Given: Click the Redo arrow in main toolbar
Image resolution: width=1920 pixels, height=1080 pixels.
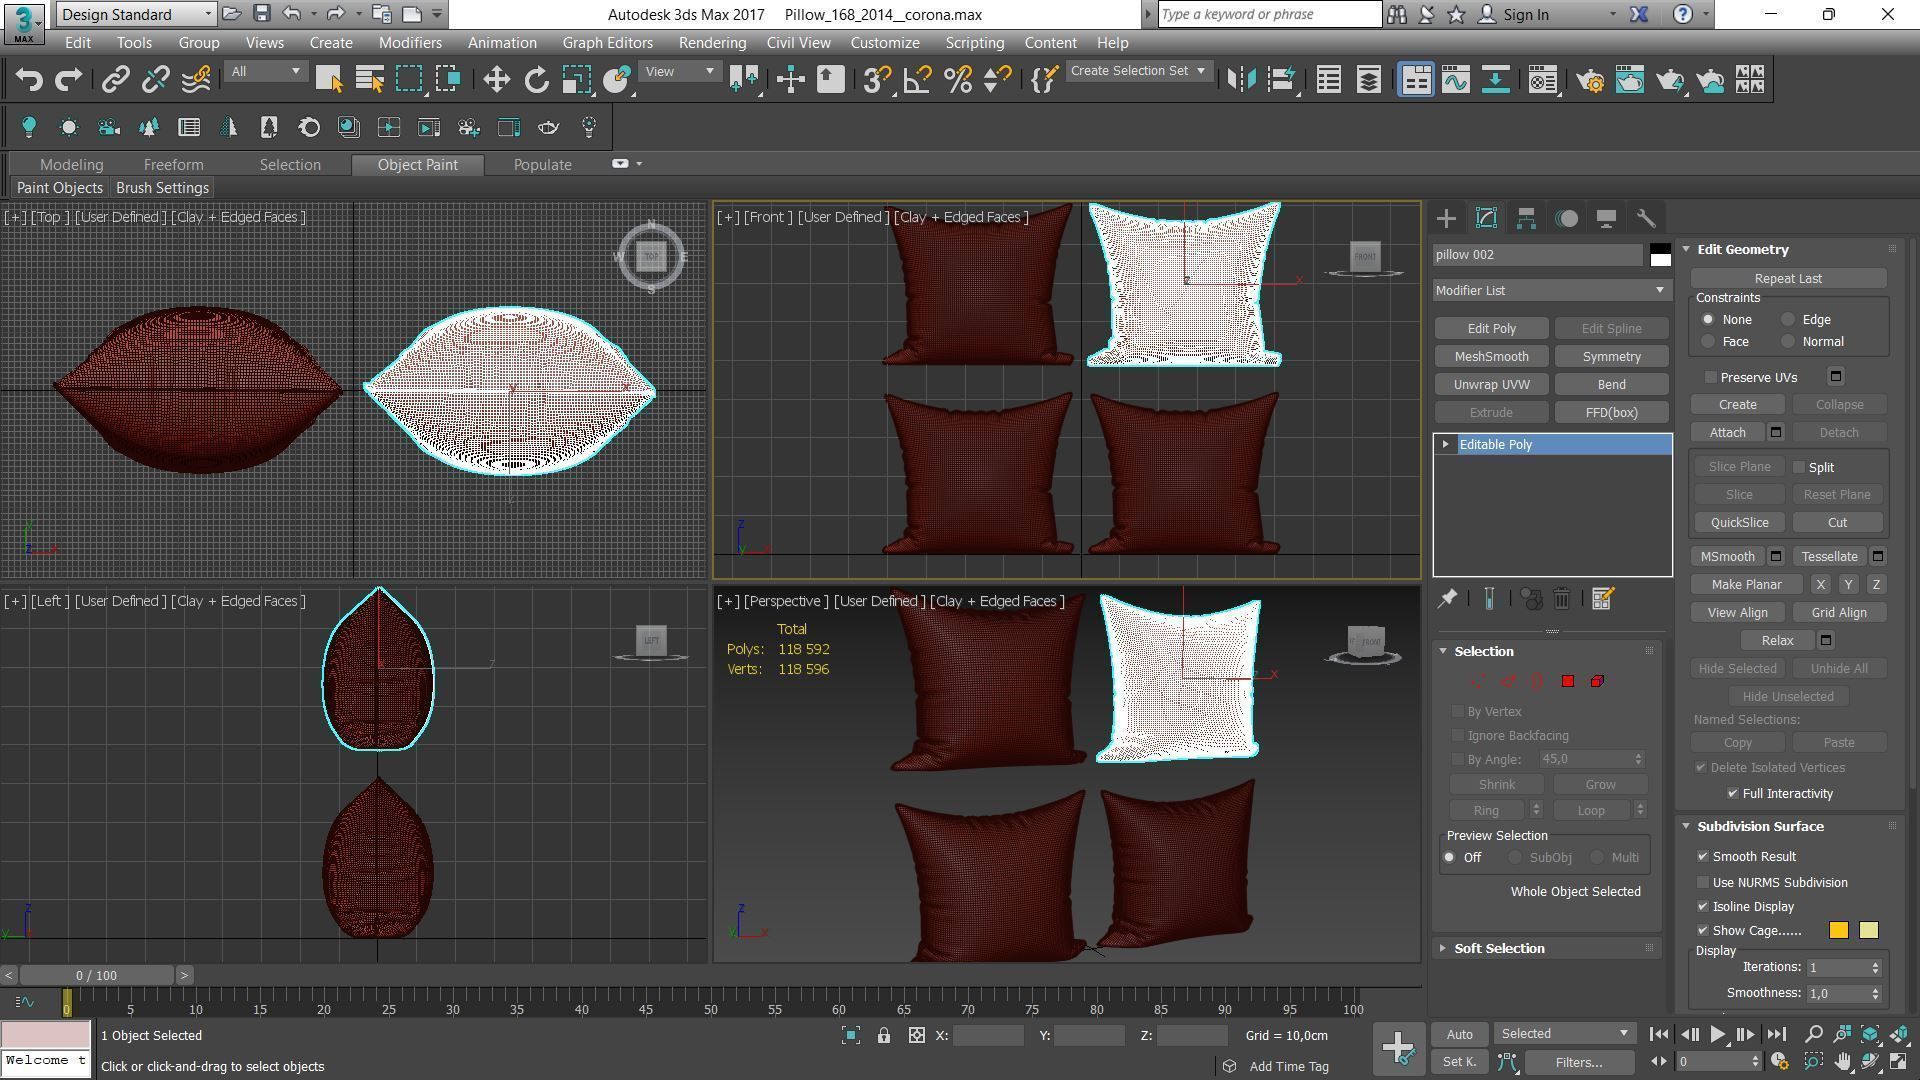Looking at the screenshot, I should tap(68, 80).
